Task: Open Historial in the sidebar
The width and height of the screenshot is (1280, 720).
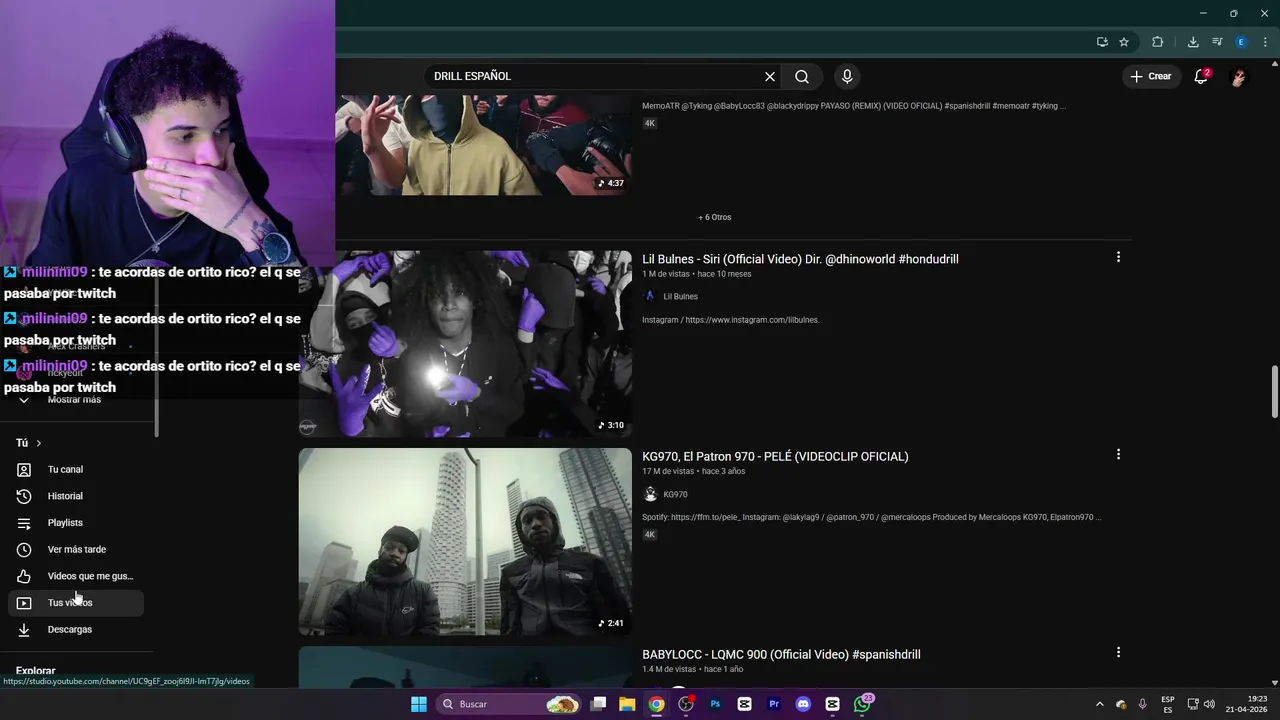Action: coord(76,496)
